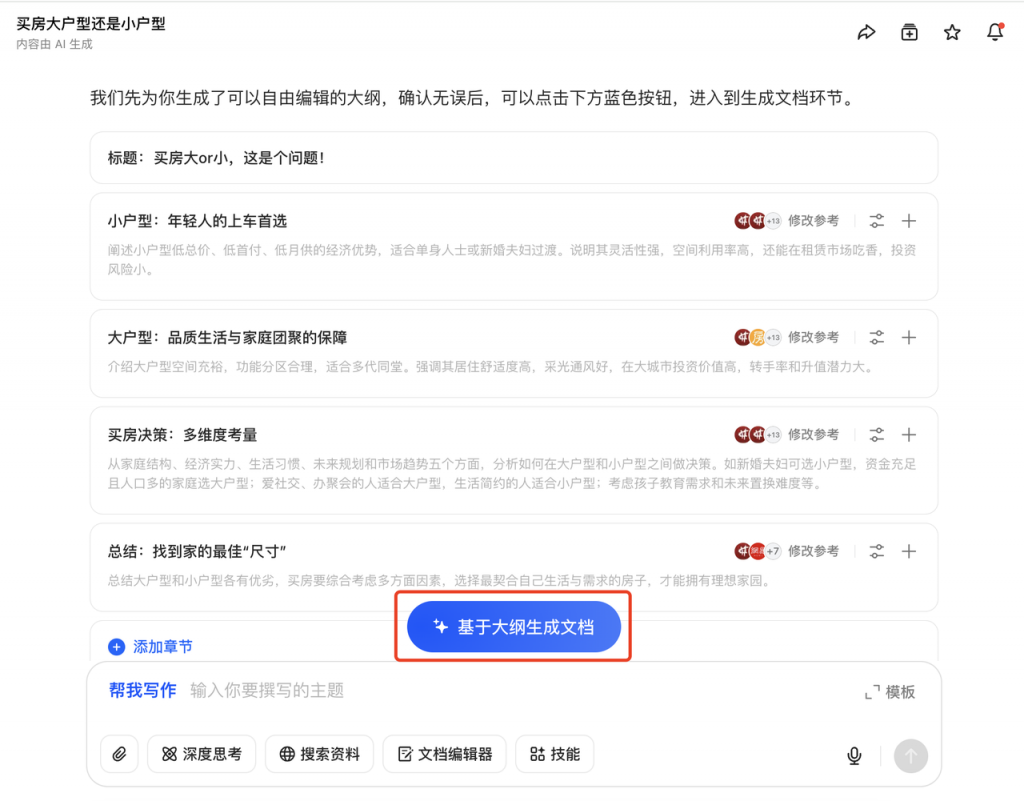Click 修改参考 for 小户型 section
This screenshot has width=1024, height=801.
point(813,221)
